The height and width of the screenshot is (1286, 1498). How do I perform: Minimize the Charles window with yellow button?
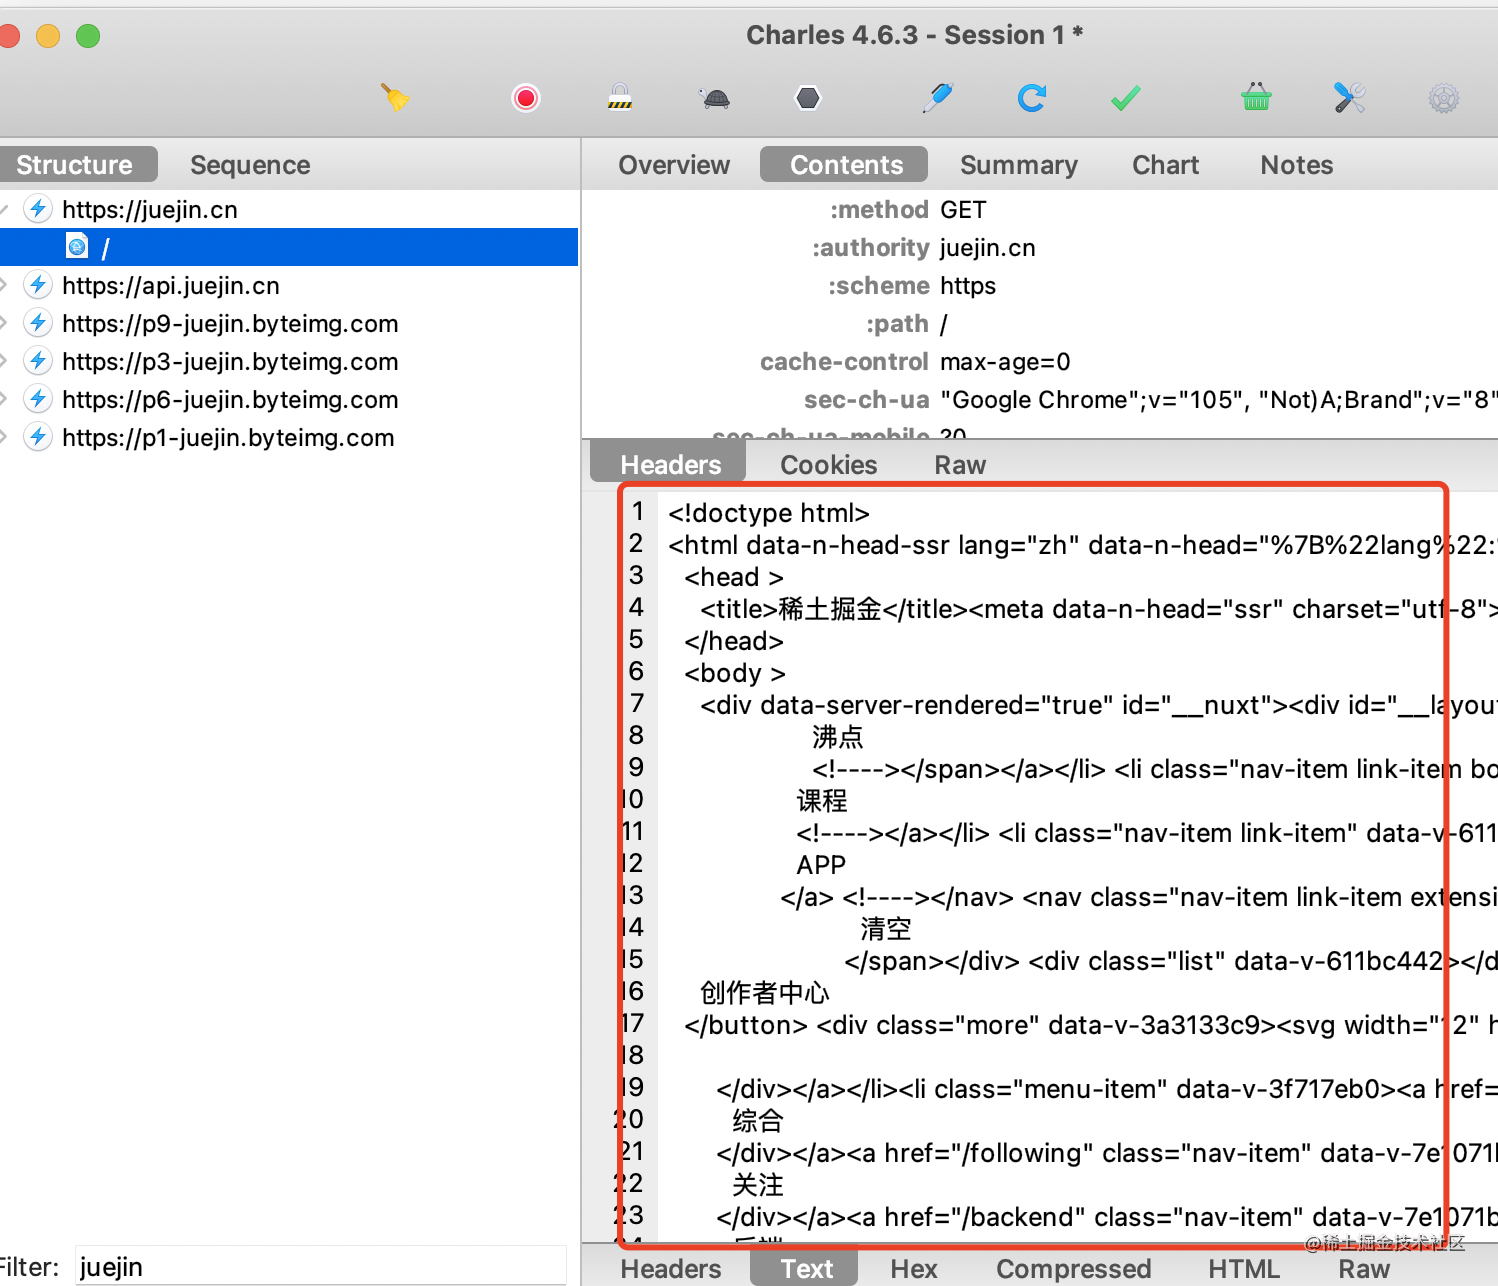[x=48, y=36]
